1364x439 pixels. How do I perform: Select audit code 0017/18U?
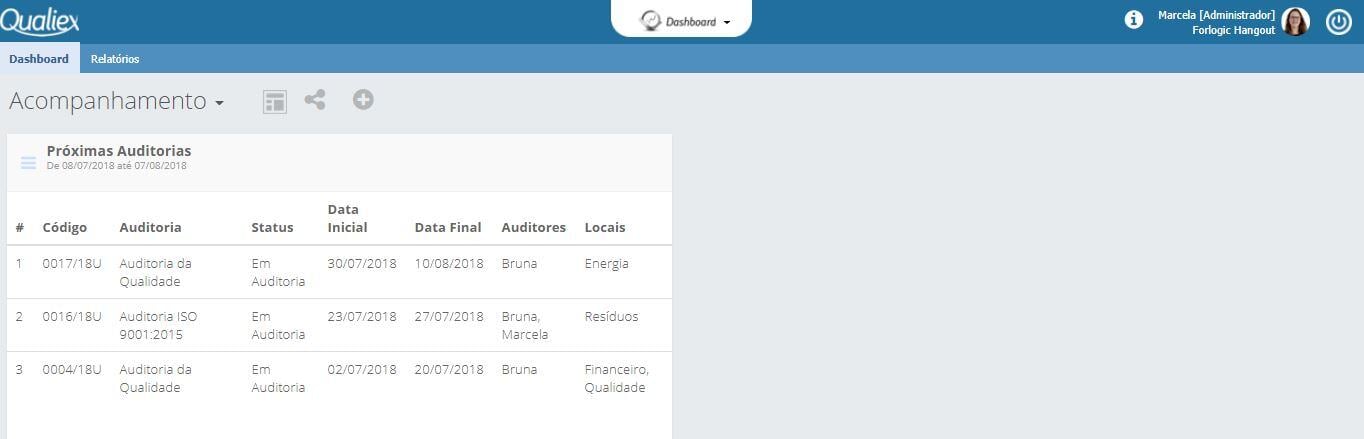[72, 264]
